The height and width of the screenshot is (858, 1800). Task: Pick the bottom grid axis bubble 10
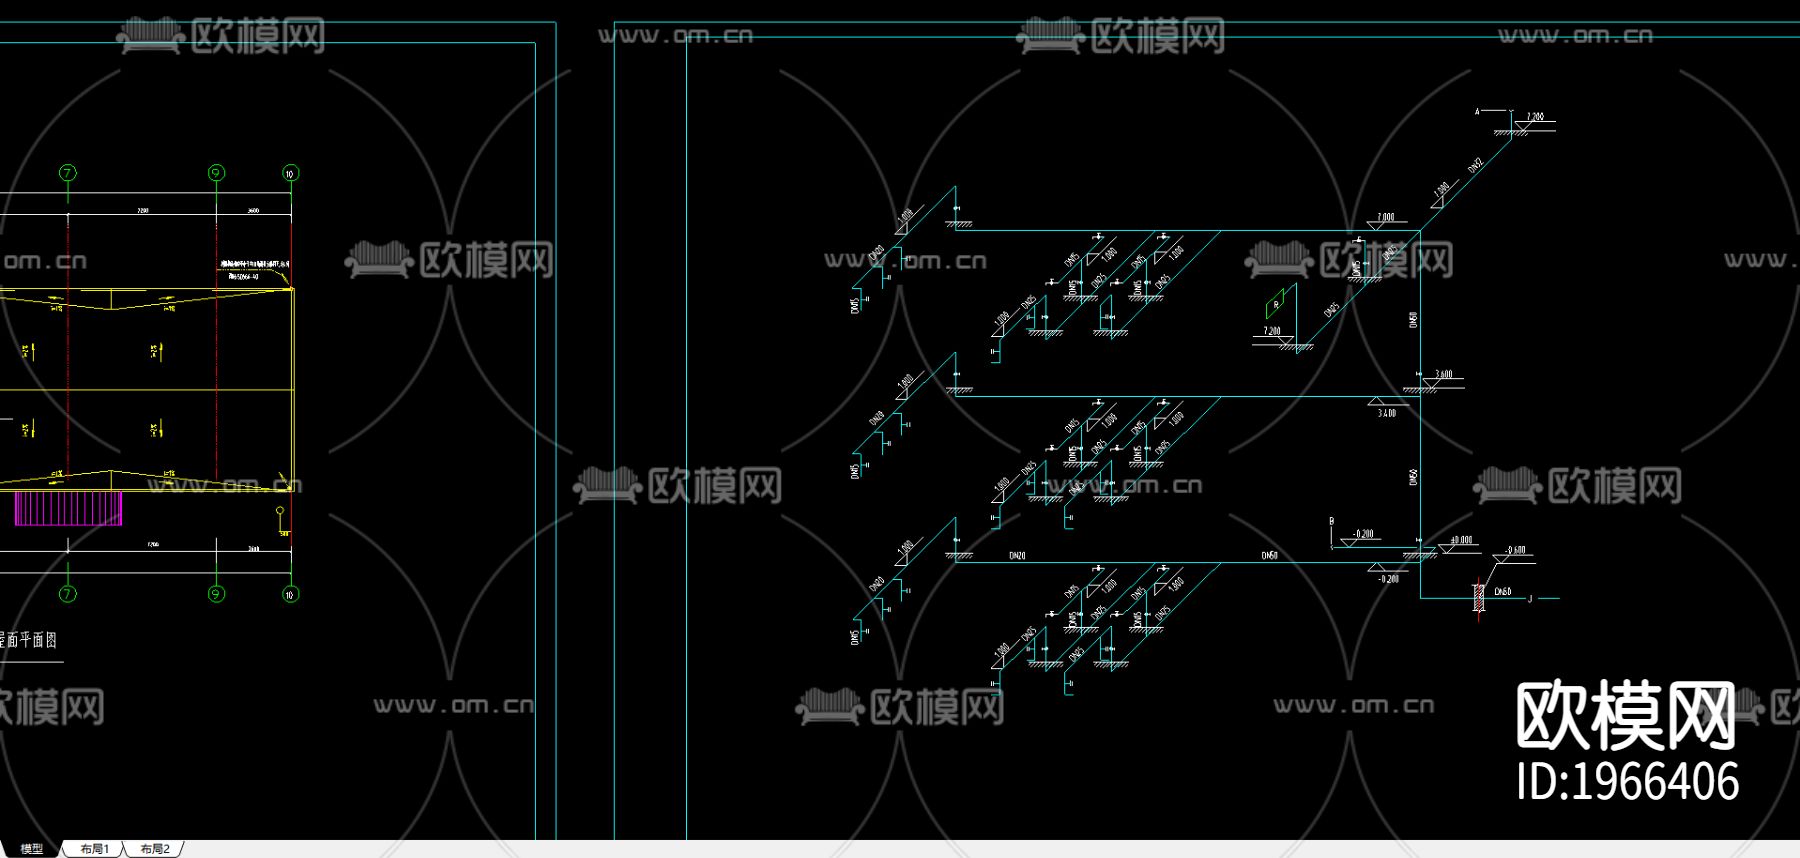290,594
